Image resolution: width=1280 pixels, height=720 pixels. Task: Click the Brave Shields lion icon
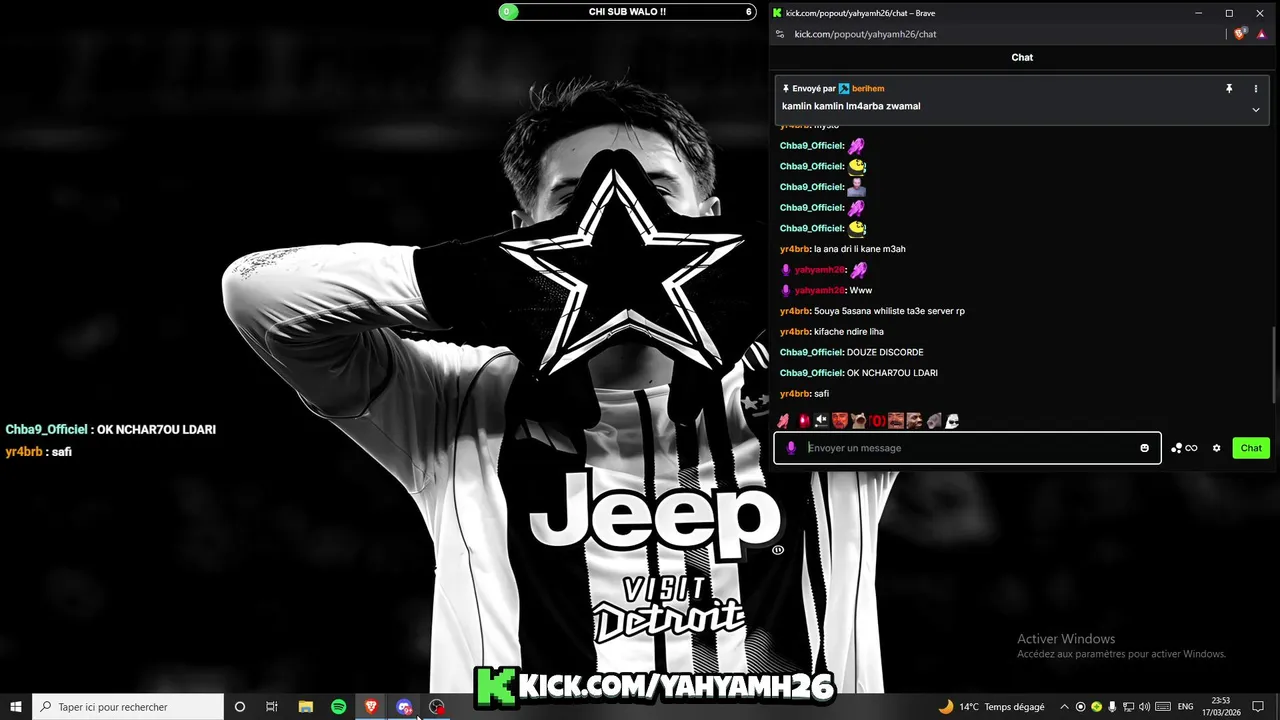[1240, 34]
